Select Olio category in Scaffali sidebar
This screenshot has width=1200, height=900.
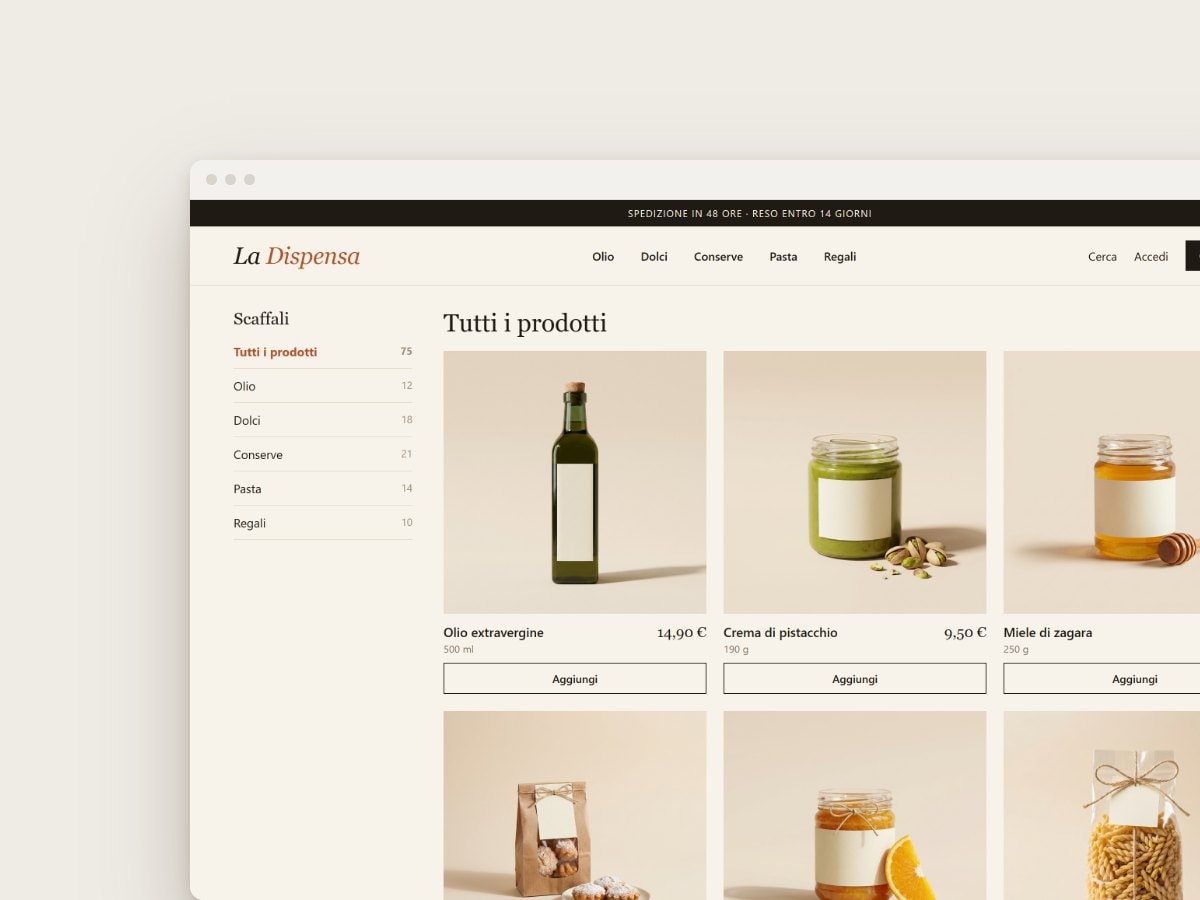[322, 386]
